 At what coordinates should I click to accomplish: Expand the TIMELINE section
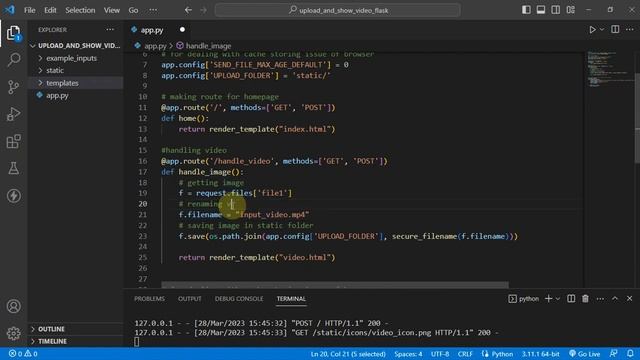52,341
